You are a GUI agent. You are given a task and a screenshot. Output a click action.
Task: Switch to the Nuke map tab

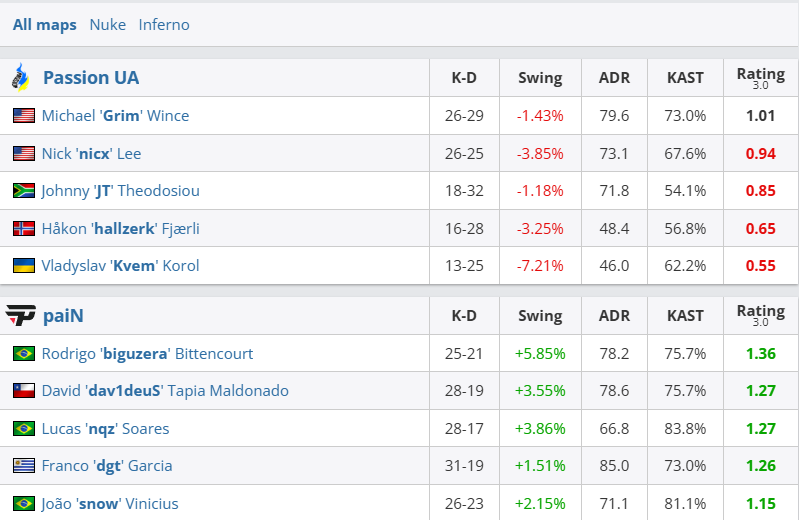tap(107, 25)
